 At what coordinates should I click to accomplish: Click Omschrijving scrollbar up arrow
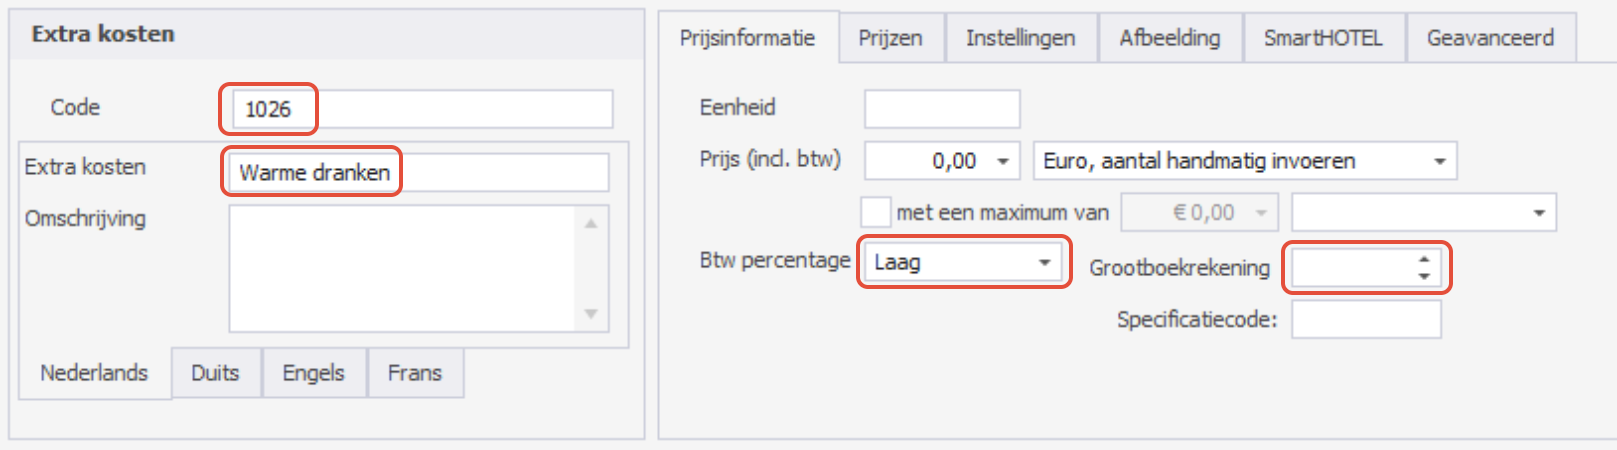tap(591, 223)
